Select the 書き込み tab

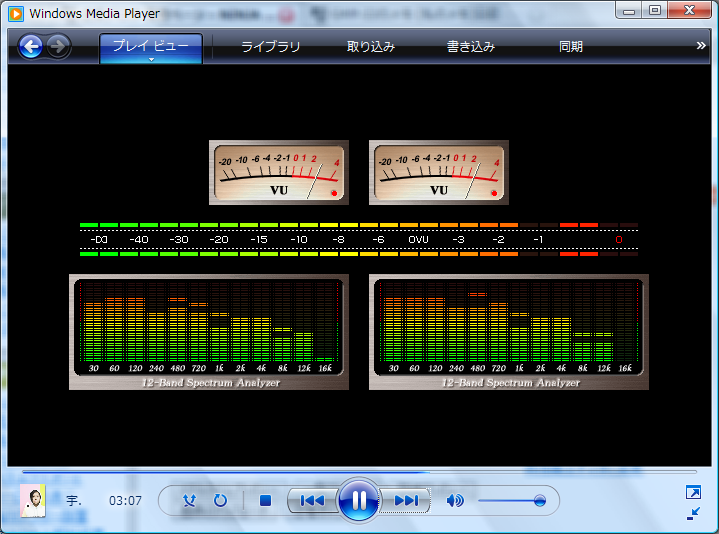click(470, 47)
